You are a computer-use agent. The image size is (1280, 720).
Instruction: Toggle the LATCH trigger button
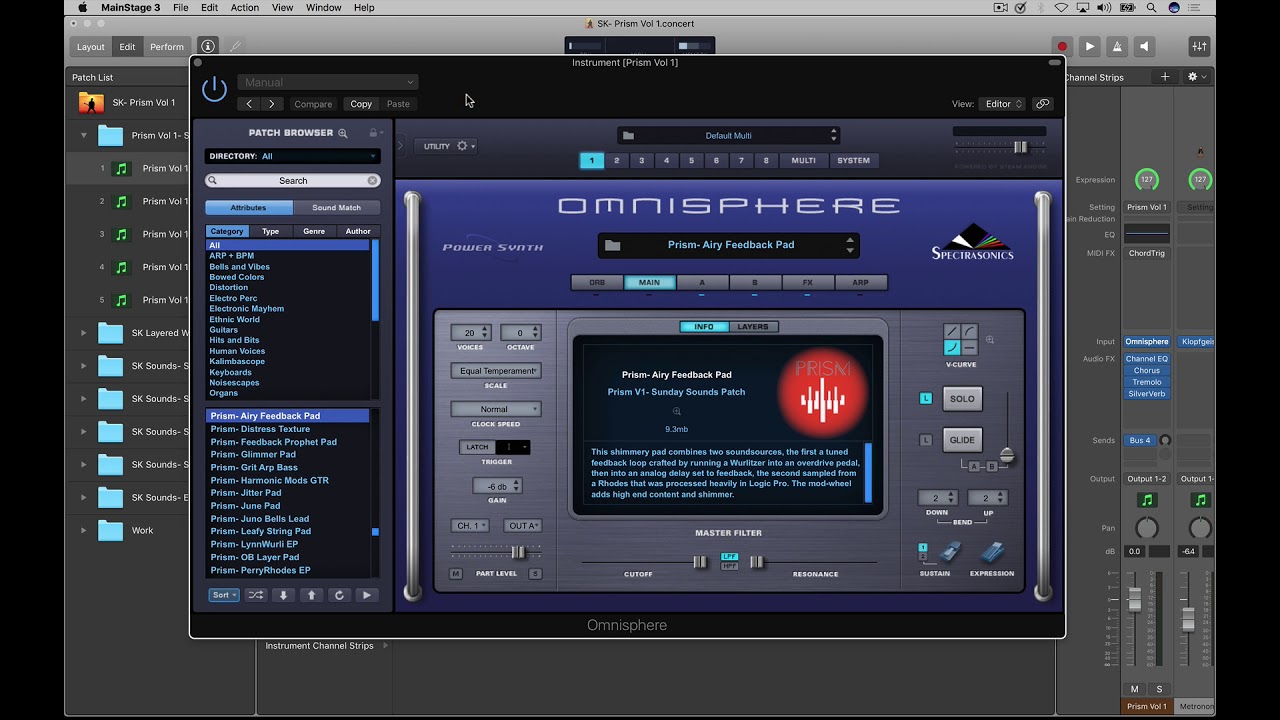[x=478, y=447]
